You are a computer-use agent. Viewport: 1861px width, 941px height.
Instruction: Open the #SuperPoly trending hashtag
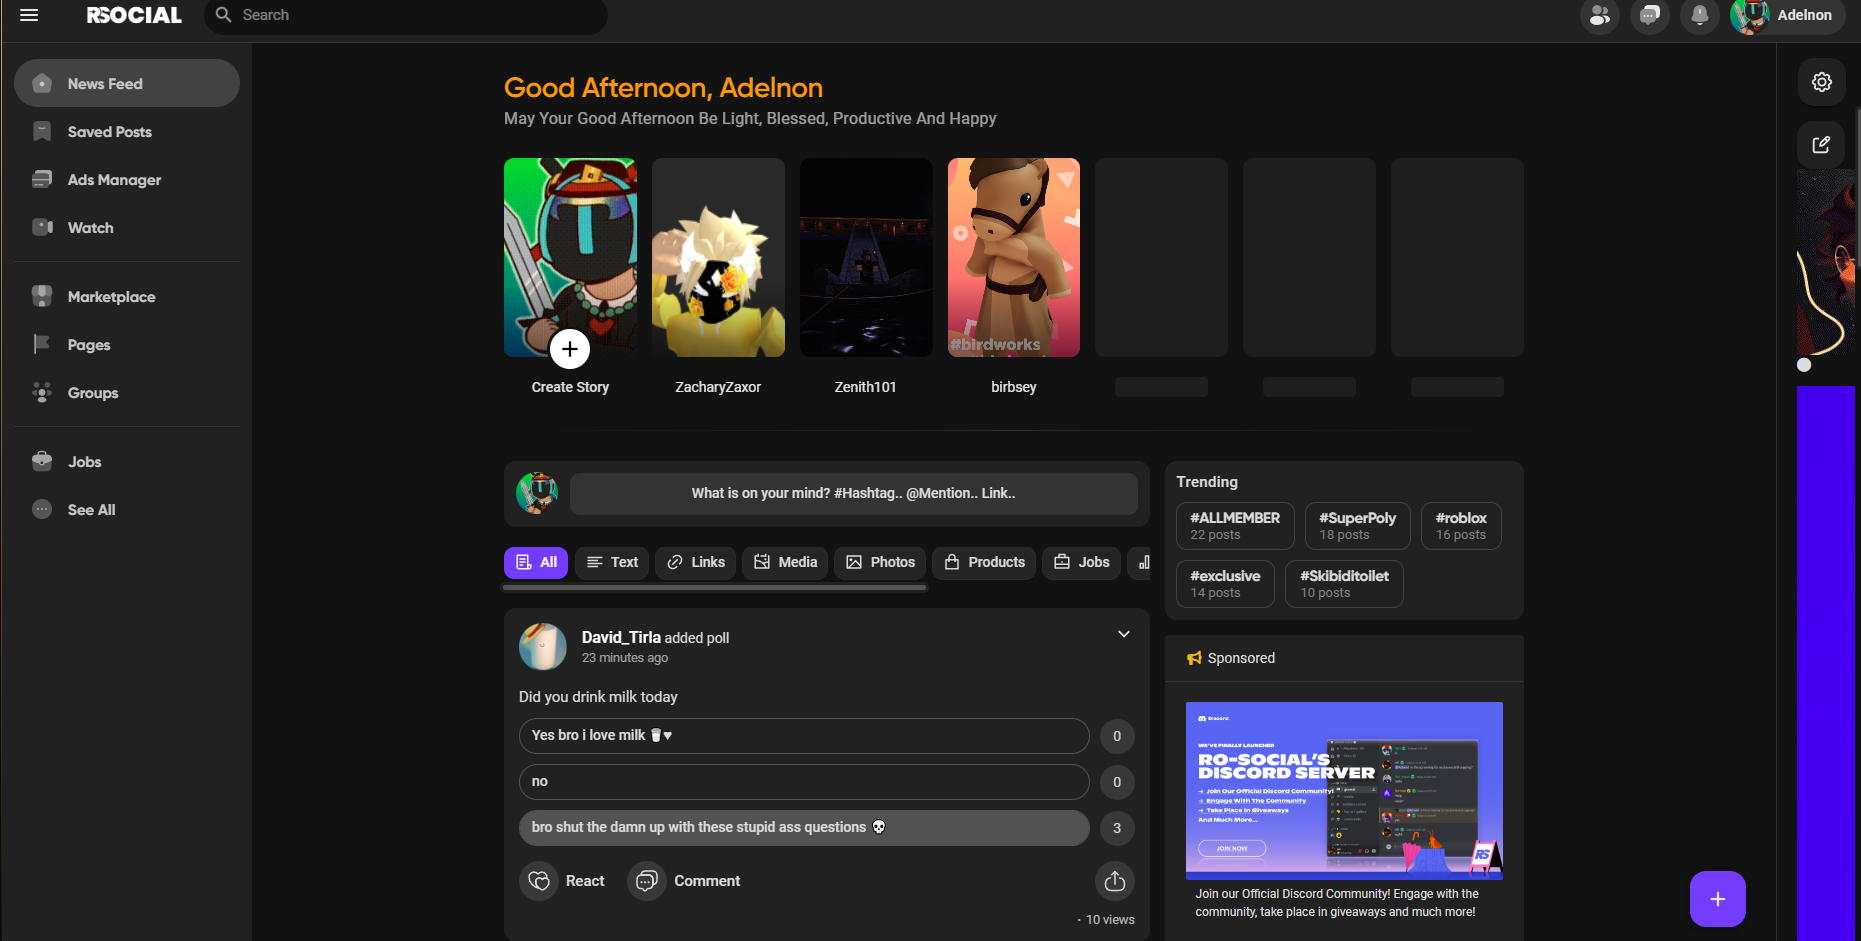pyautogui.click(x=1357, y=526)
